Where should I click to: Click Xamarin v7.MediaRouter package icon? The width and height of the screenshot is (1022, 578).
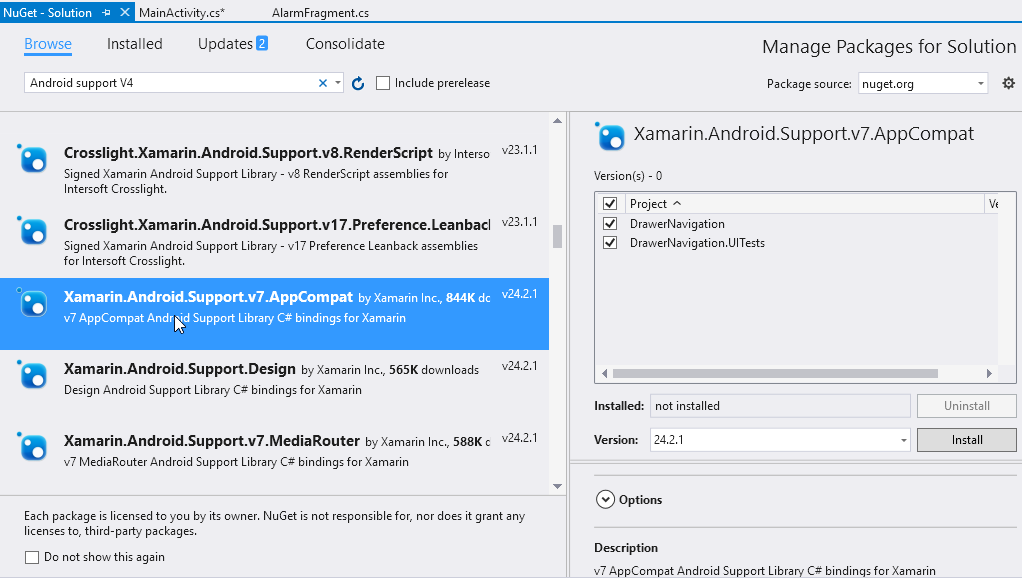32,447
